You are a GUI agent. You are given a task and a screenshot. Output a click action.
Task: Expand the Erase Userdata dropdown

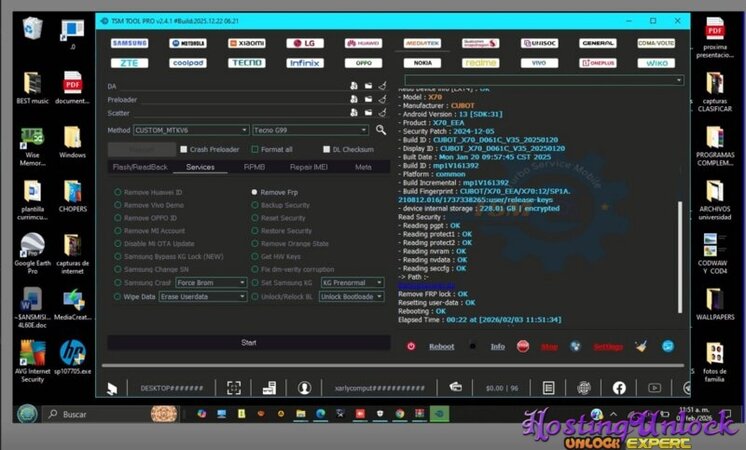203,297
